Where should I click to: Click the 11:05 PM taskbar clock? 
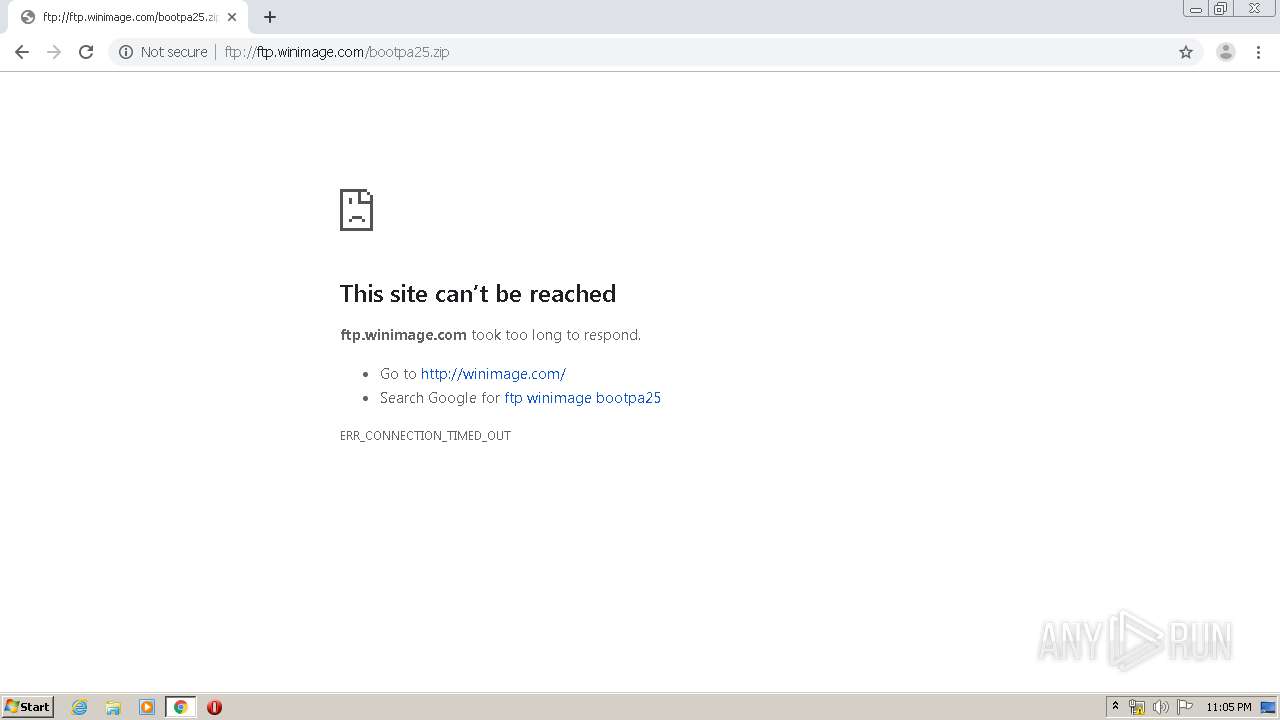tap(1228, 707)
